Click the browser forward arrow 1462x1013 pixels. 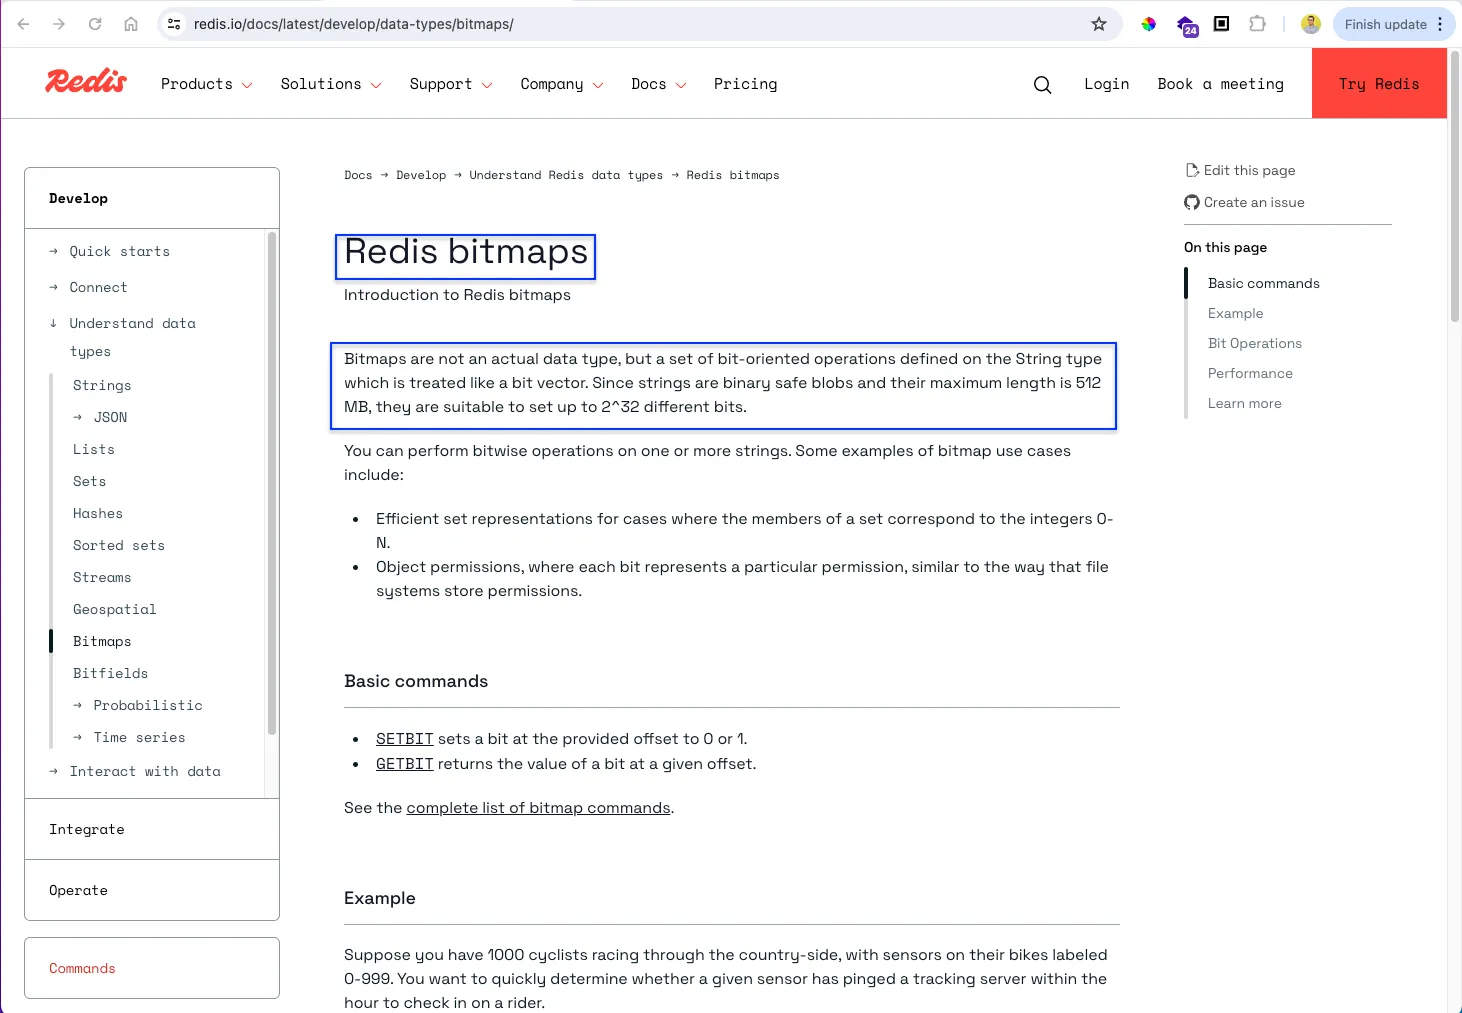59,24
